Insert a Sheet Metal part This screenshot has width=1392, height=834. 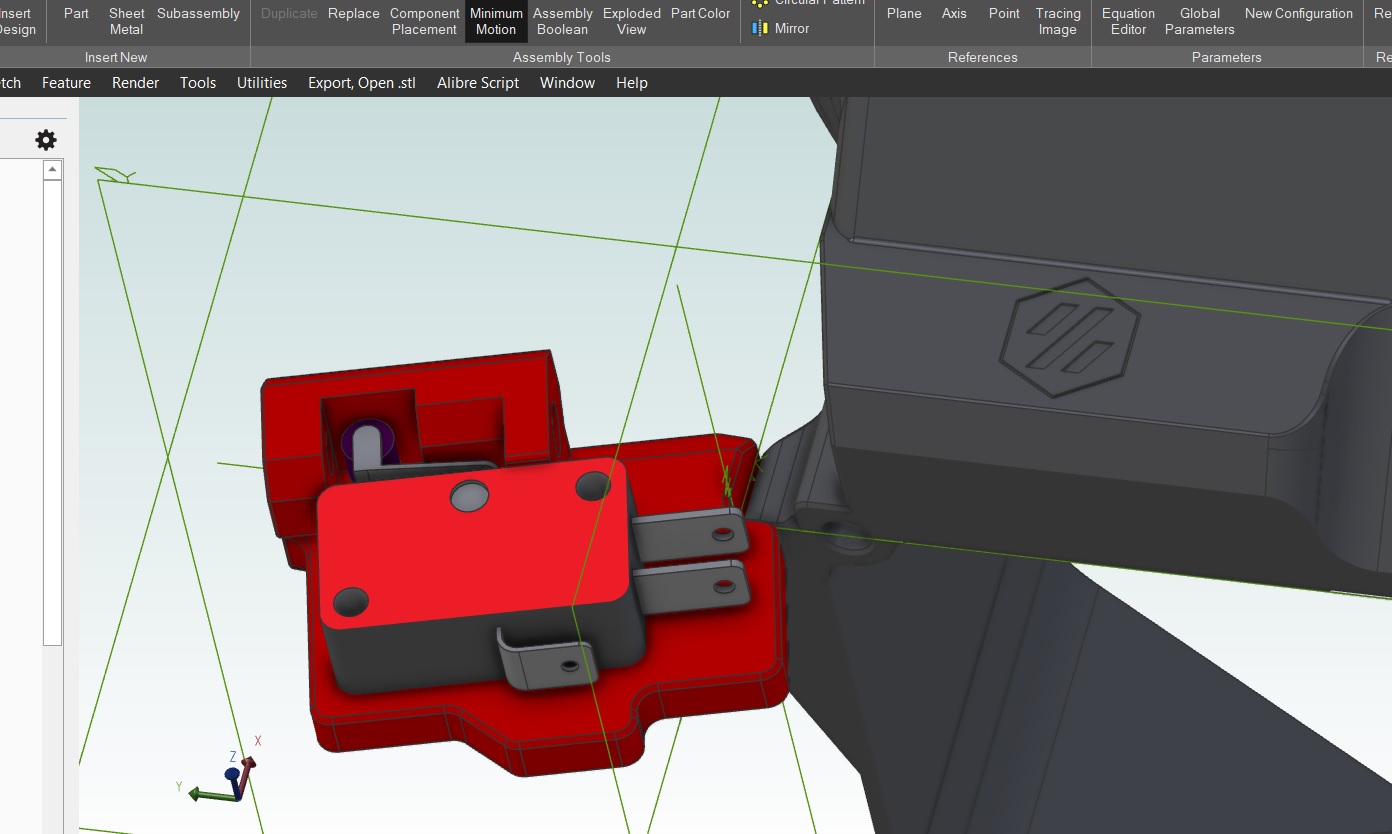(126, 21)
